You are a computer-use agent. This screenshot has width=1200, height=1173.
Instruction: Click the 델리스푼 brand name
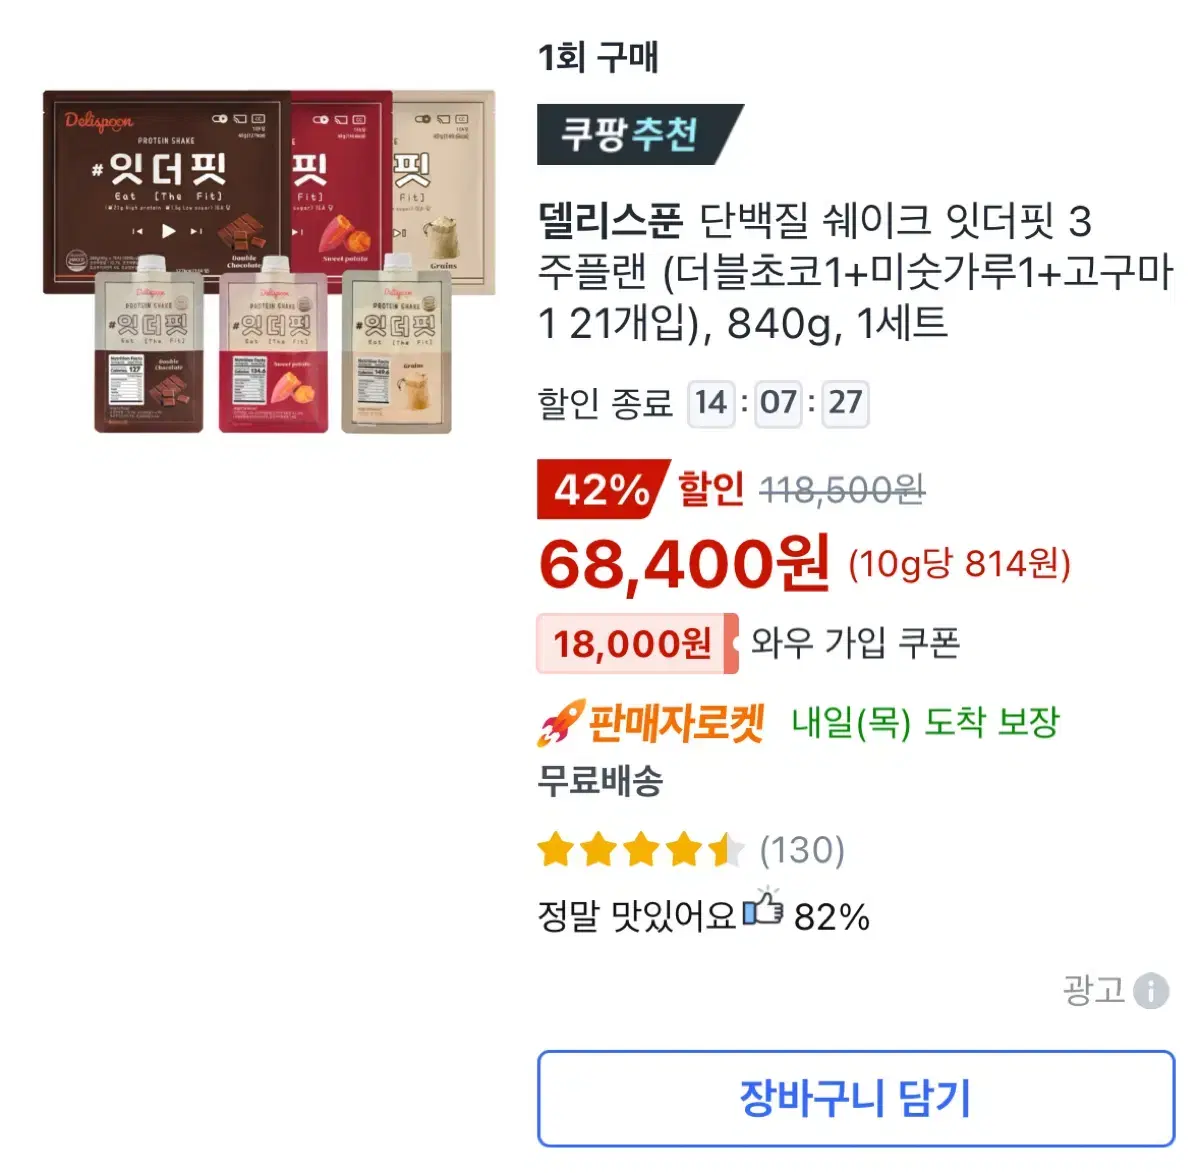click(610, 221)
